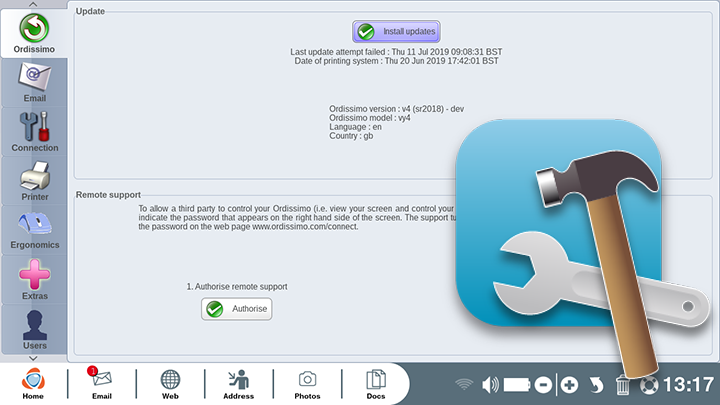Click 'Ordissimo version : v4 (sr2018) - dev' text
Screen dimensions: 720x405
pos(396,109)
